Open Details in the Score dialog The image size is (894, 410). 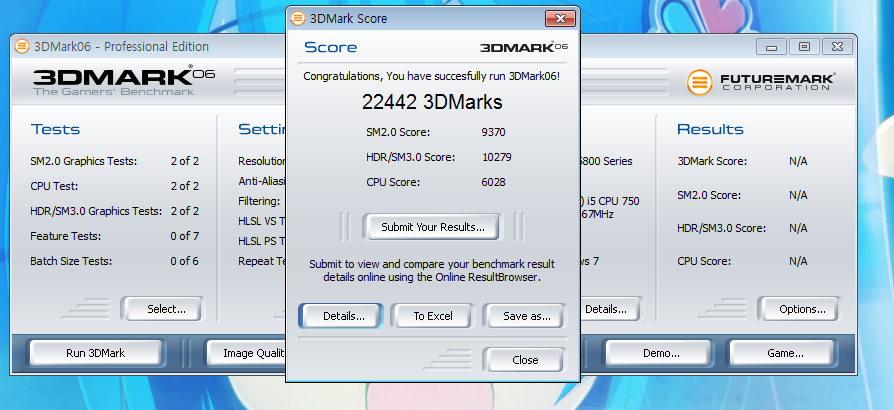click(343, 316)
